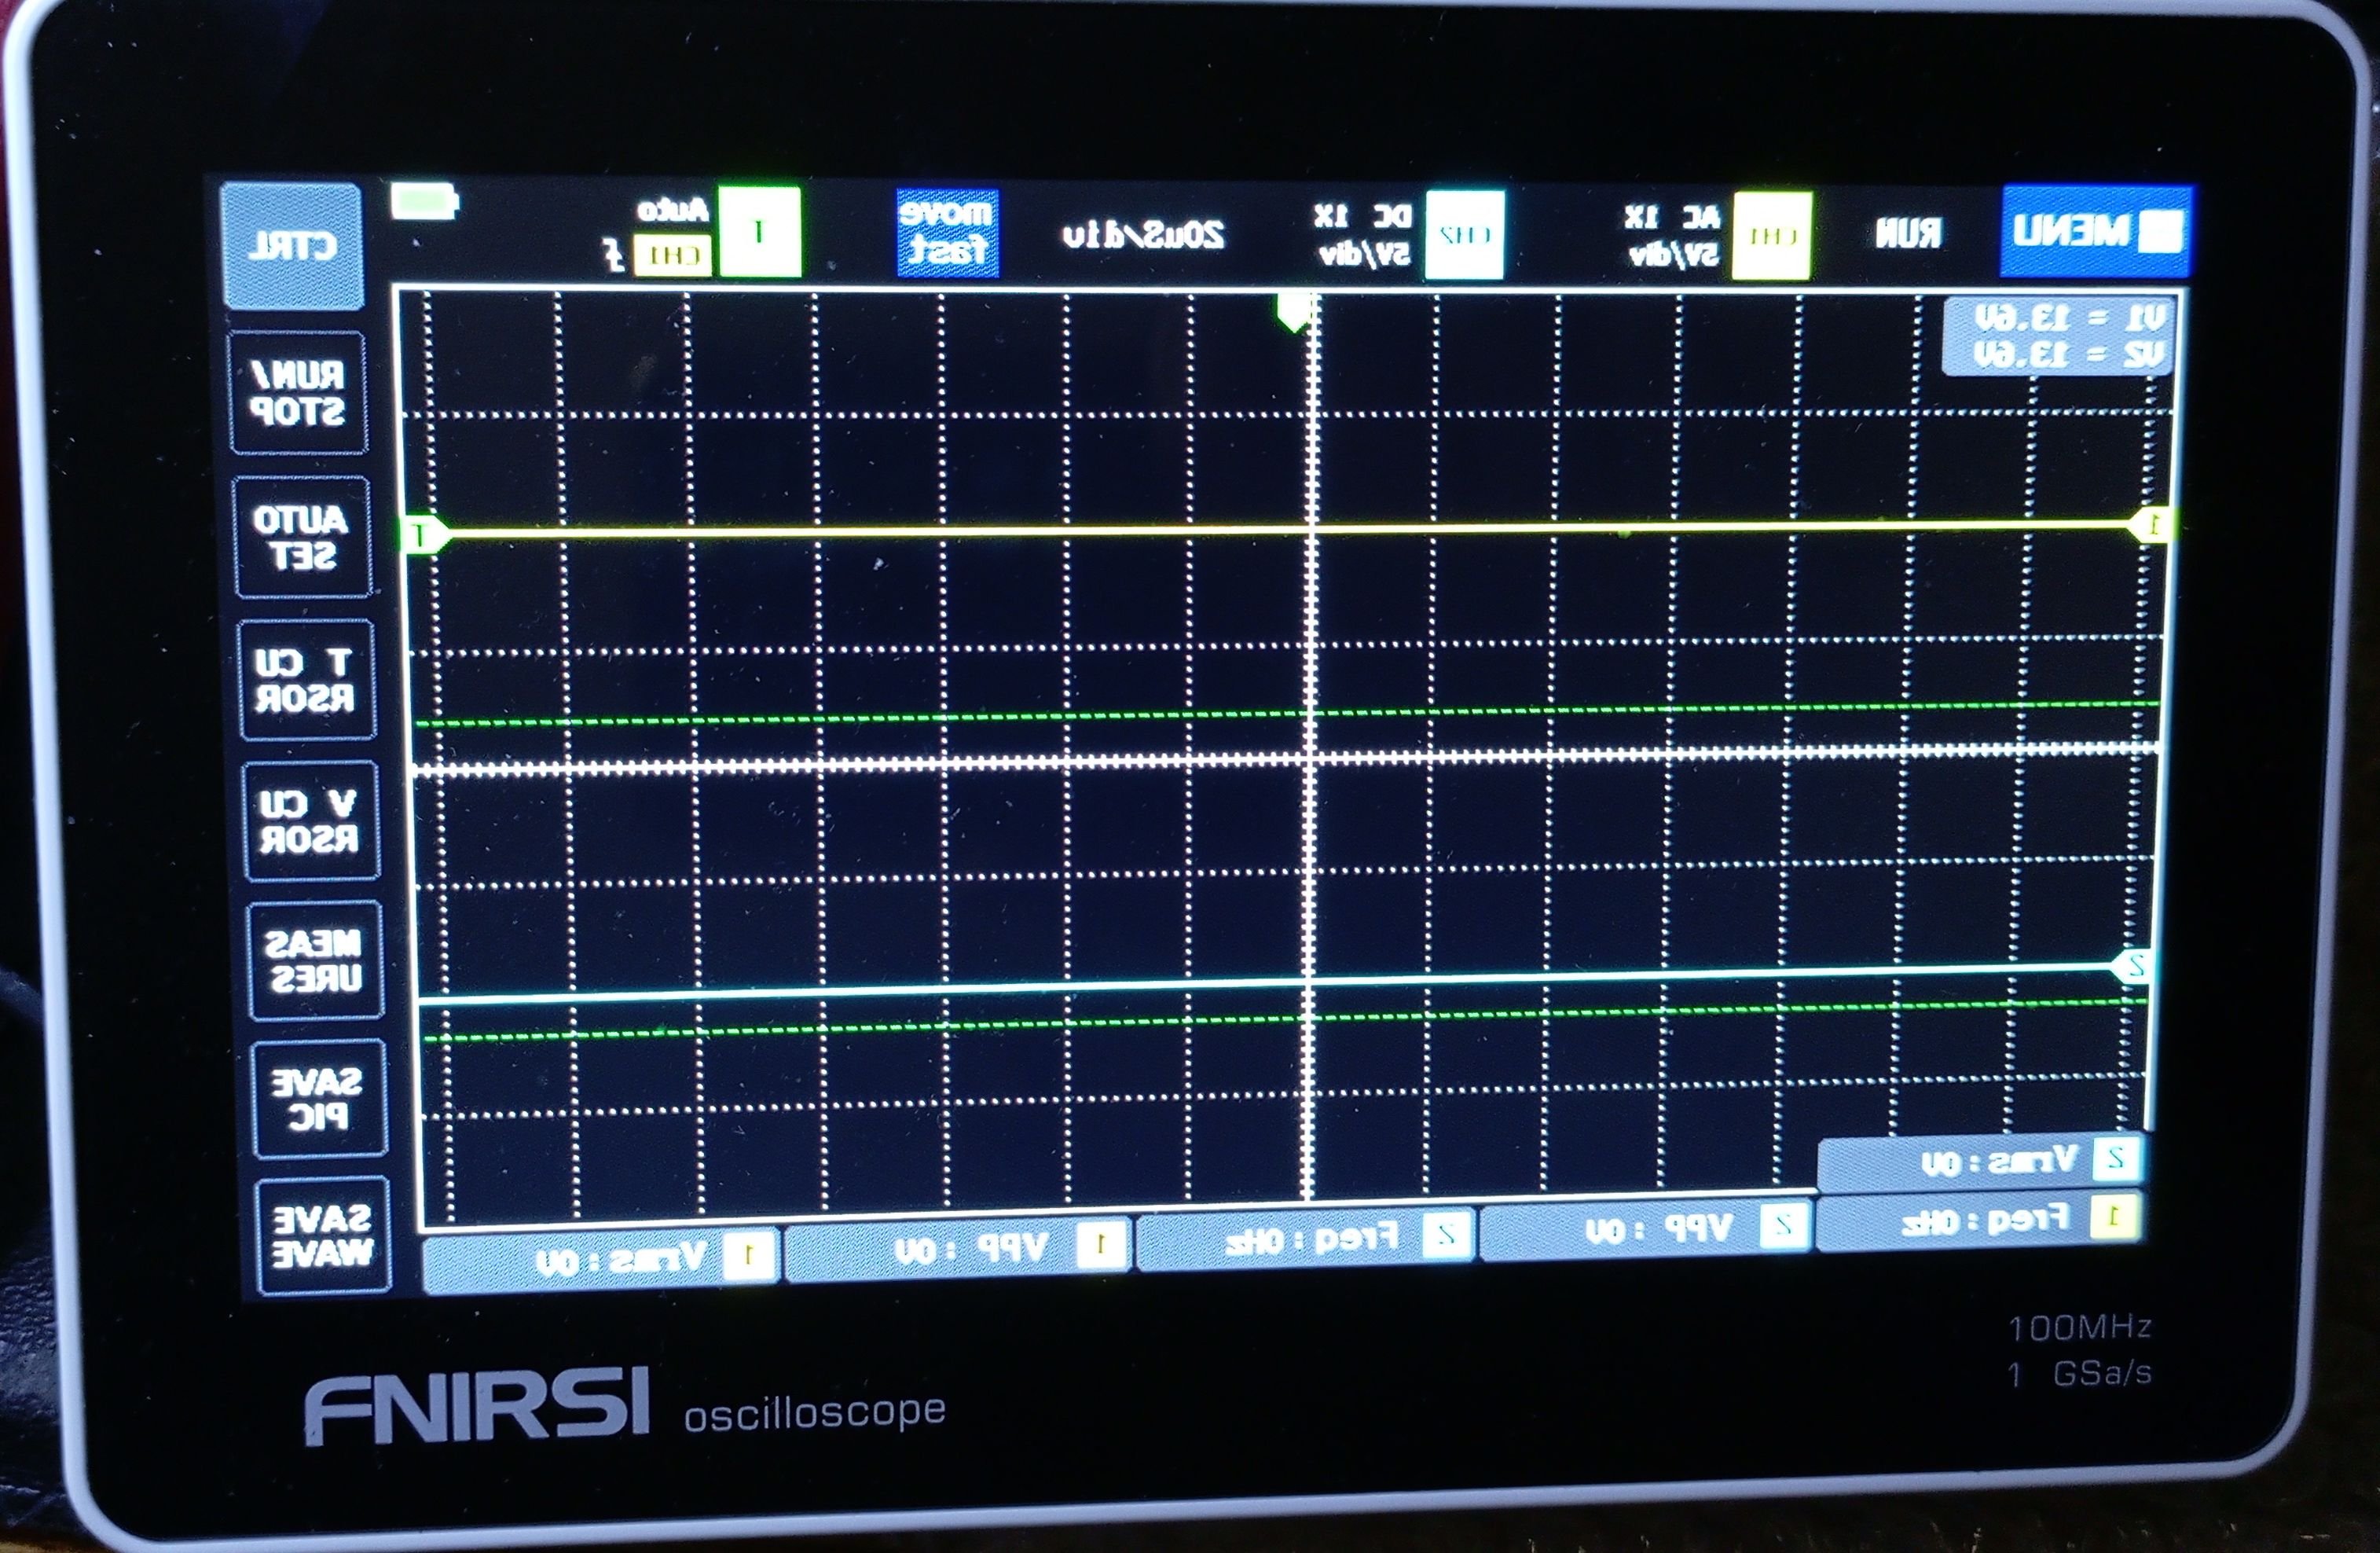Open the cyan CH2 channel settings box
Screen dimensions: 2380x1553
(x=1463, y=236)
